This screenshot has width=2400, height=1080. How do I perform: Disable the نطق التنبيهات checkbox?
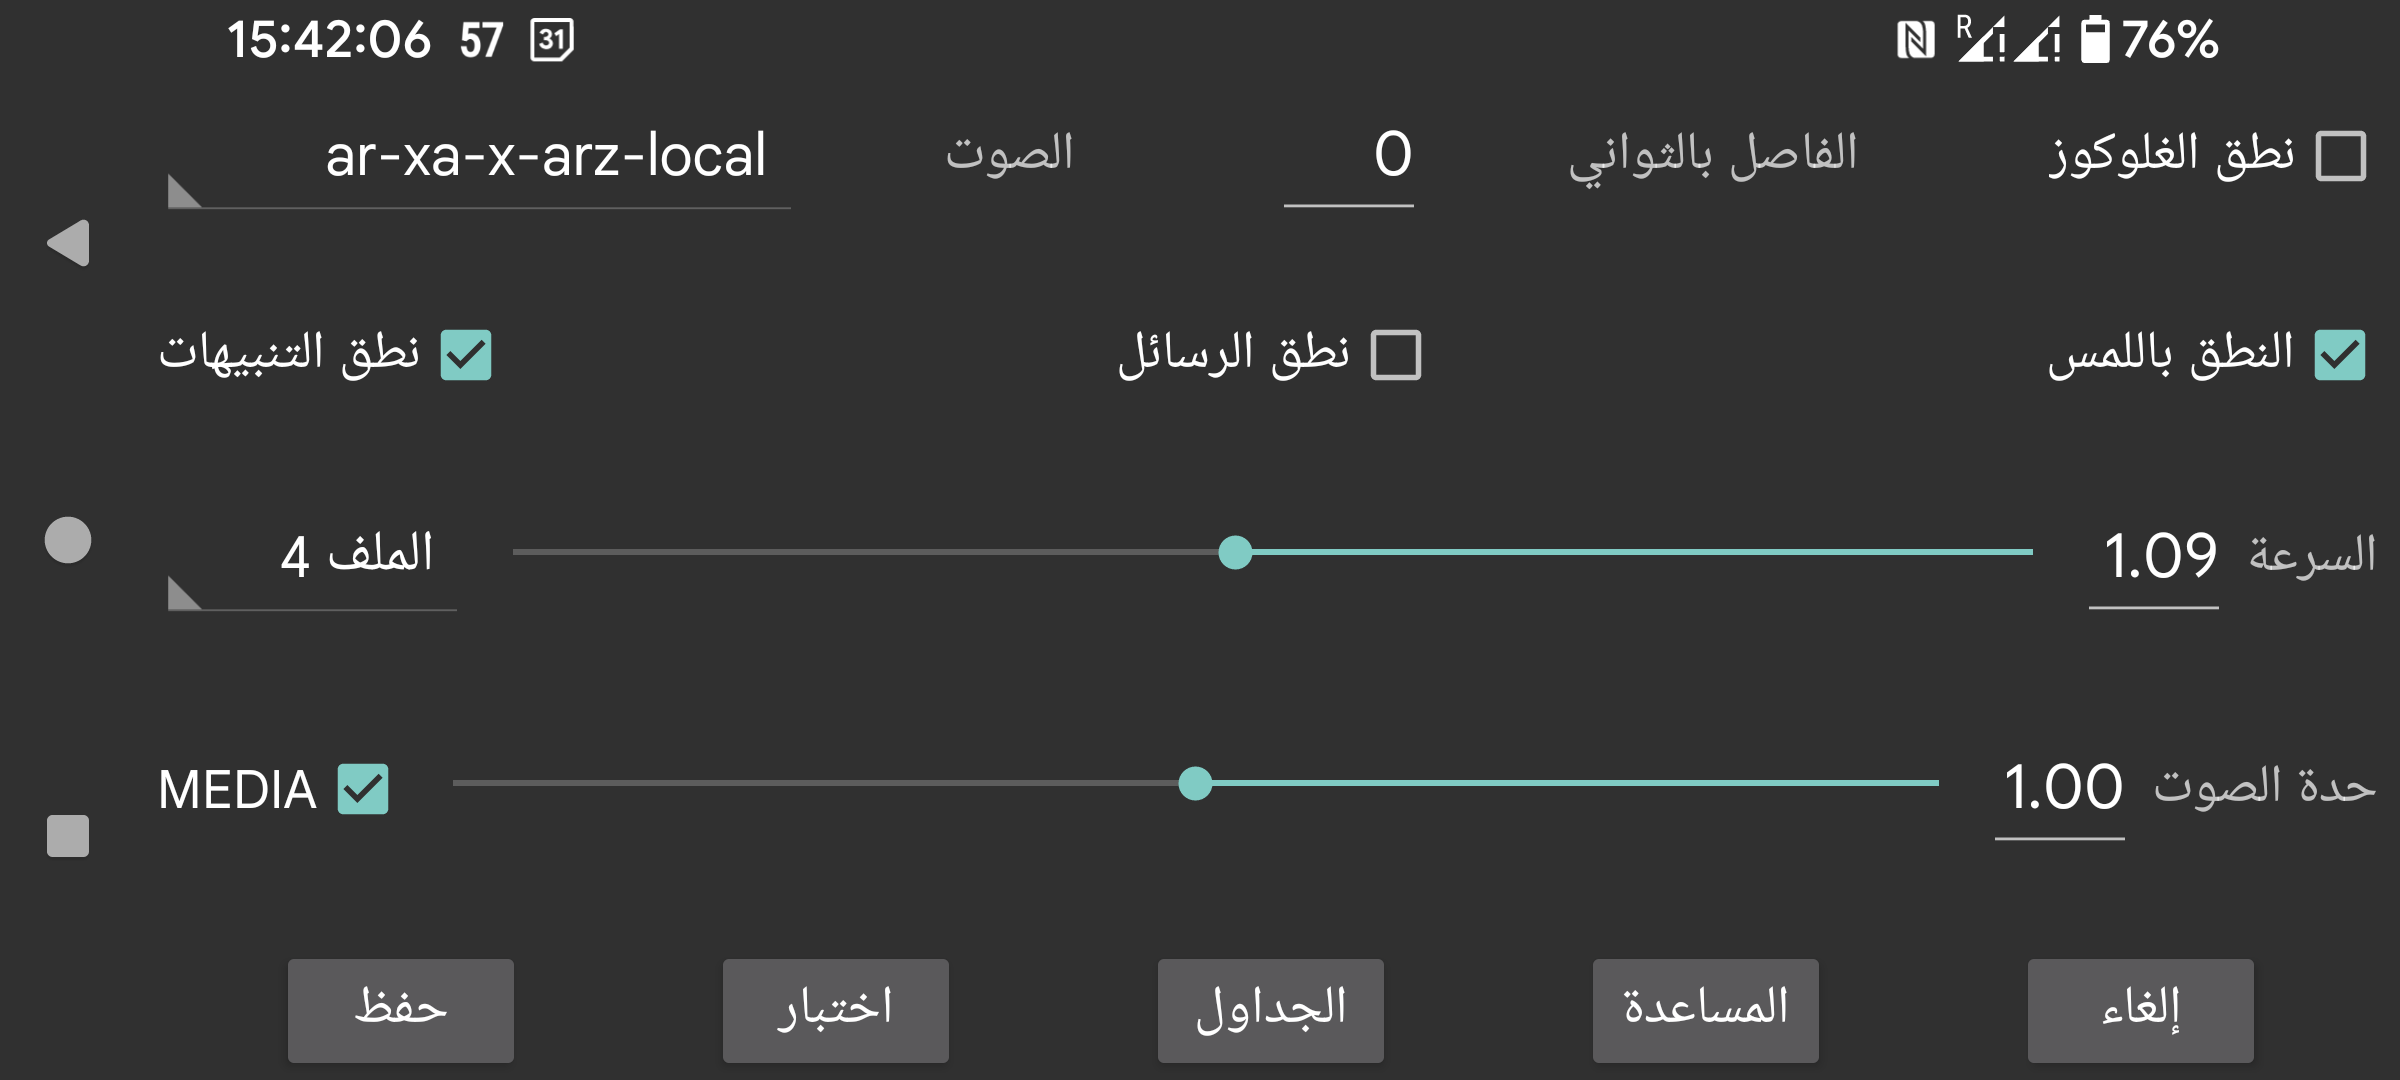466,355
